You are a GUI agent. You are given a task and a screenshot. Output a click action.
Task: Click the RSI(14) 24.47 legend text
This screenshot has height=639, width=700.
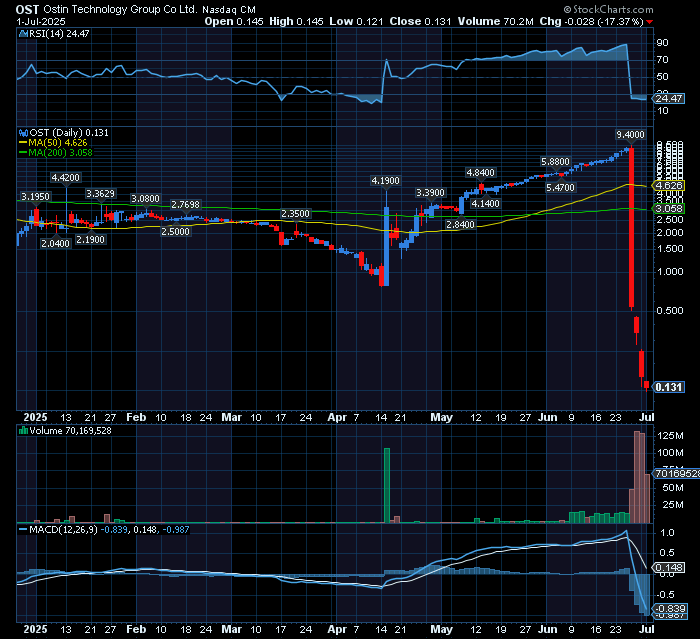click(59, 33)
